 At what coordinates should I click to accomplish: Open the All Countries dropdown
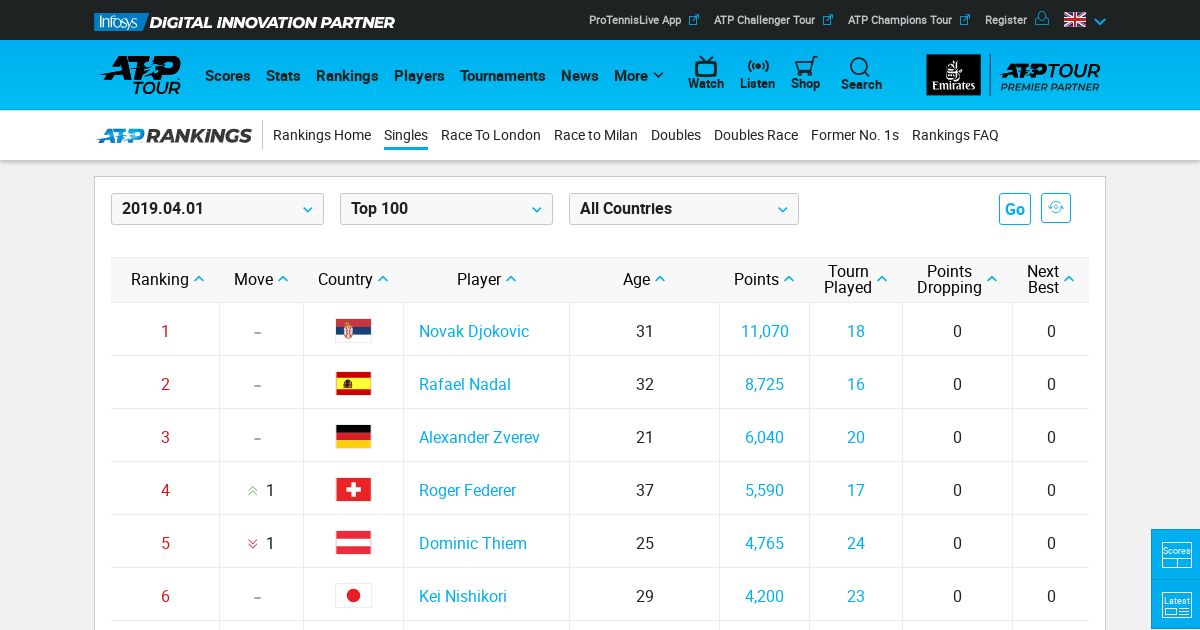(683, 209)
